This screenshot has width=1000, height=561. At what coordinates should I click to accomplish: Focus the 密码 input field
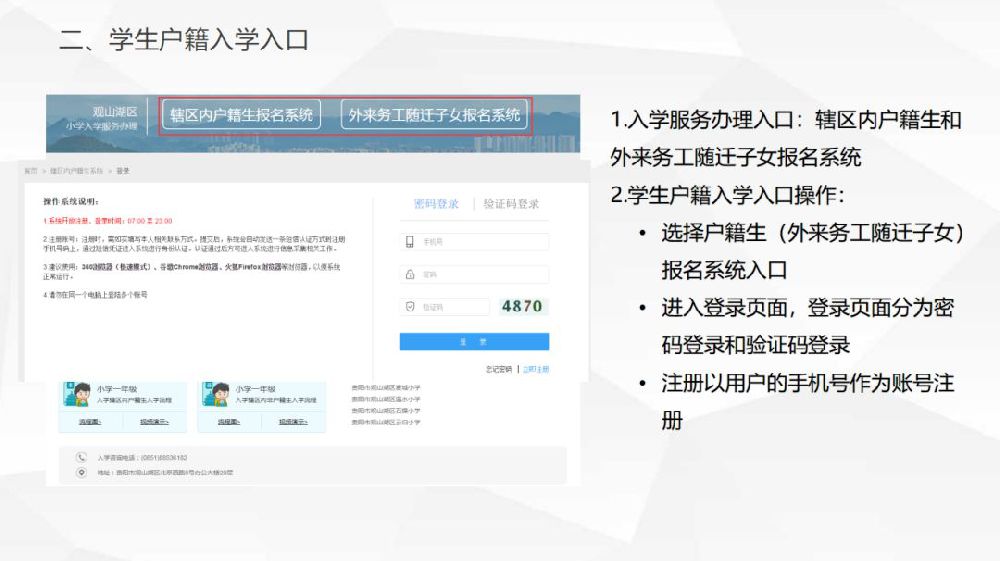pos(474,274)
